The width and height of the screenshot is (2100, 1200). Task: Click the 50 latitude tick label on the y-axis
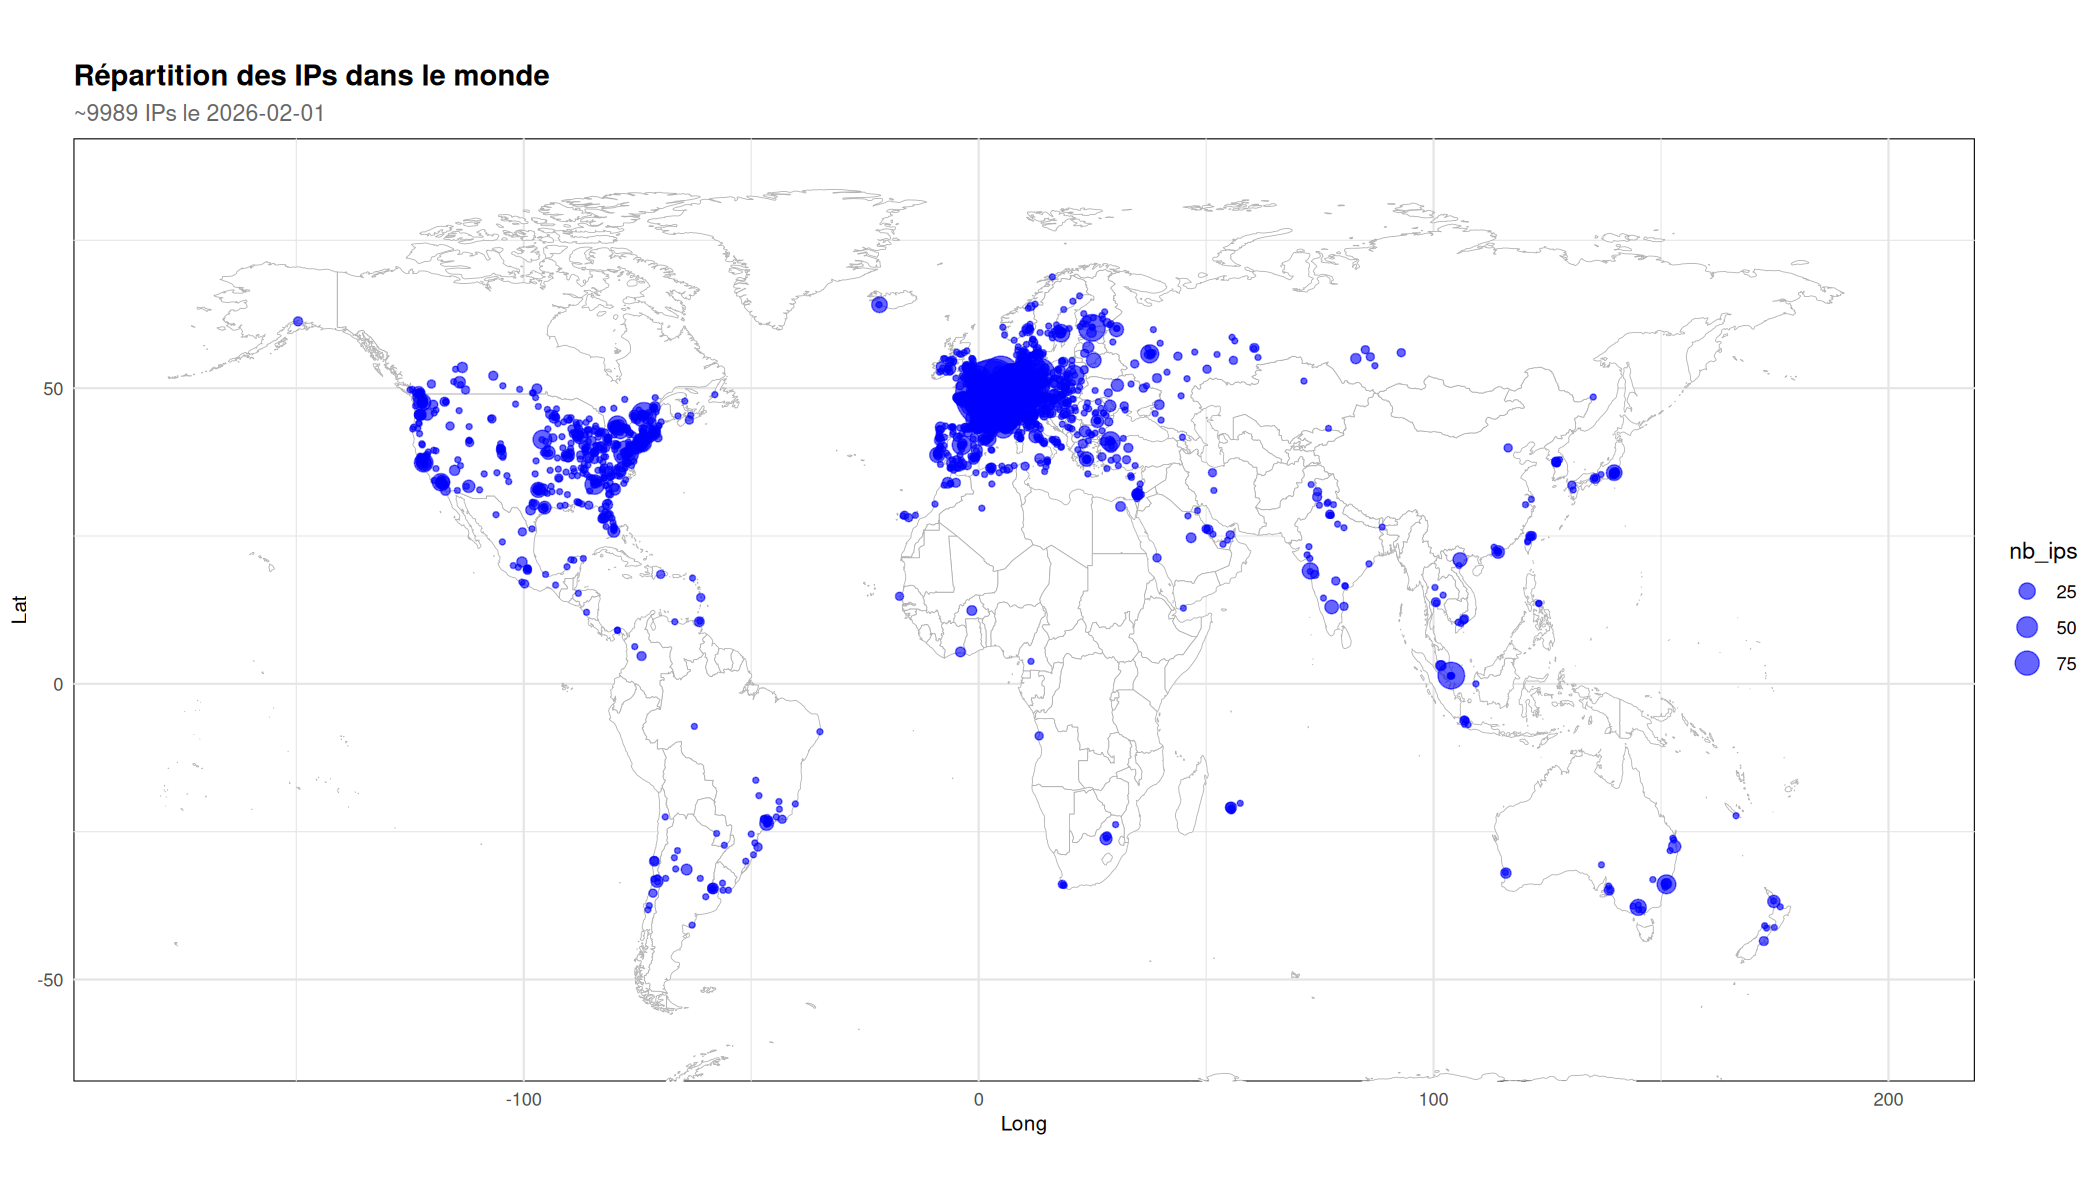pyautogui.click(x=53, y=389)
